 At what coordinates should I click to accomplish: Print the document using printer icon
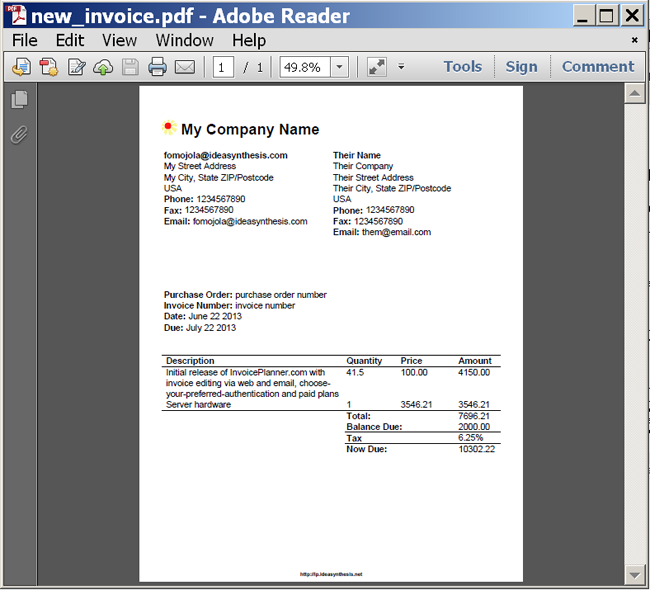tap(157, 67)
